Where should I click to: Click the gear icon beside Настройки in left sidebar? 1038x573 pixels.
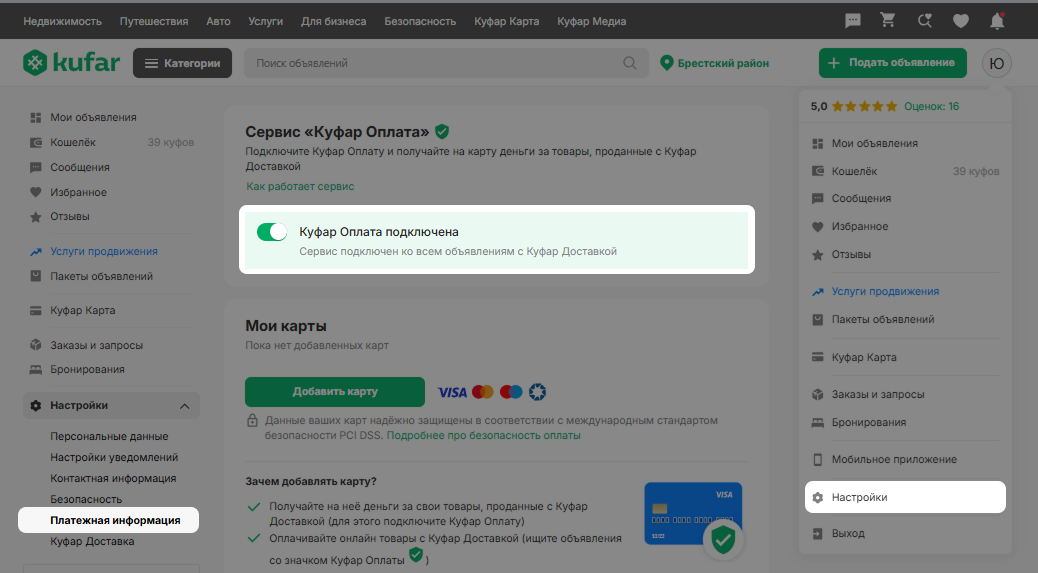[x=36, y=406]
